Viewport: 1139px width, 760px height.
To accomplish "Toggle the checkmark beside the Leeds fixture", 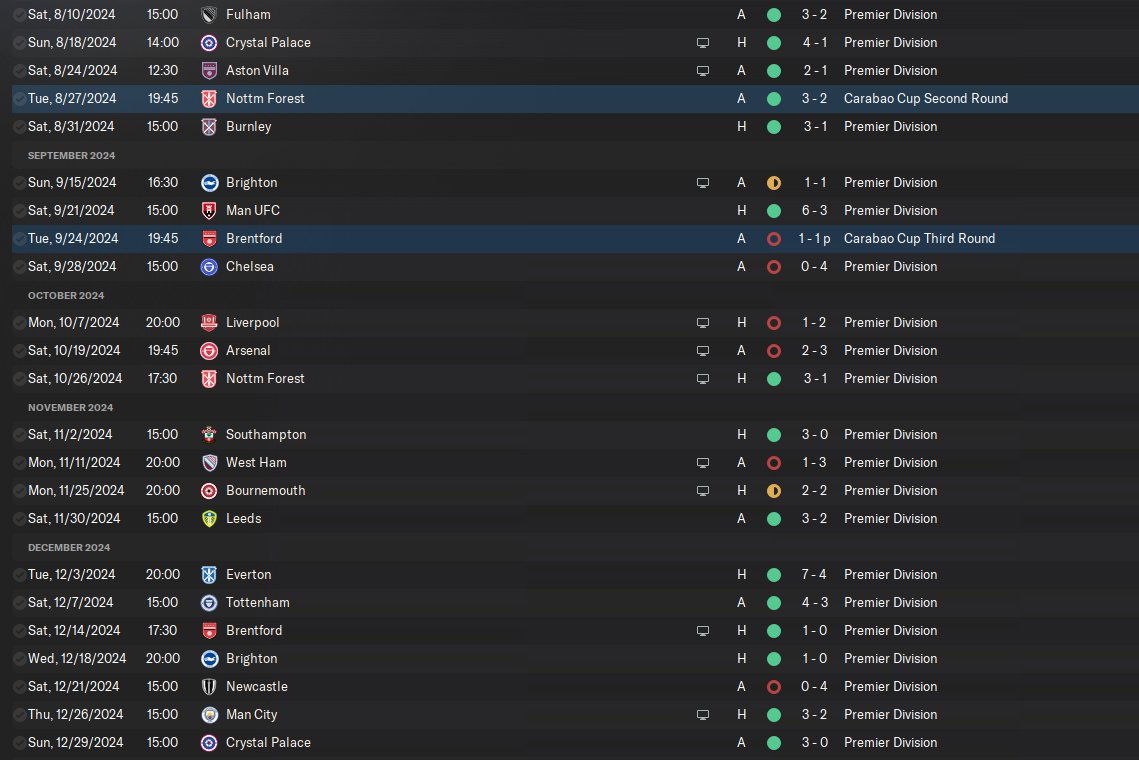I will pyautogui.click(x=20, y=519).
